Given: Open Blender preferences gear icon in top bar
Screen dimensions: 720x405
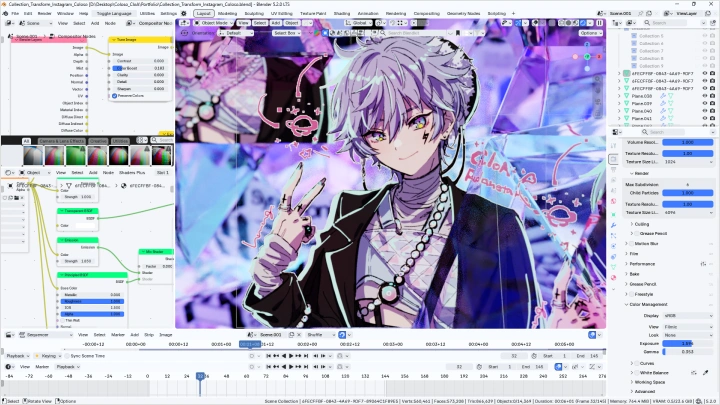Looking at the screenshot, I should click(x=184, y=13).
